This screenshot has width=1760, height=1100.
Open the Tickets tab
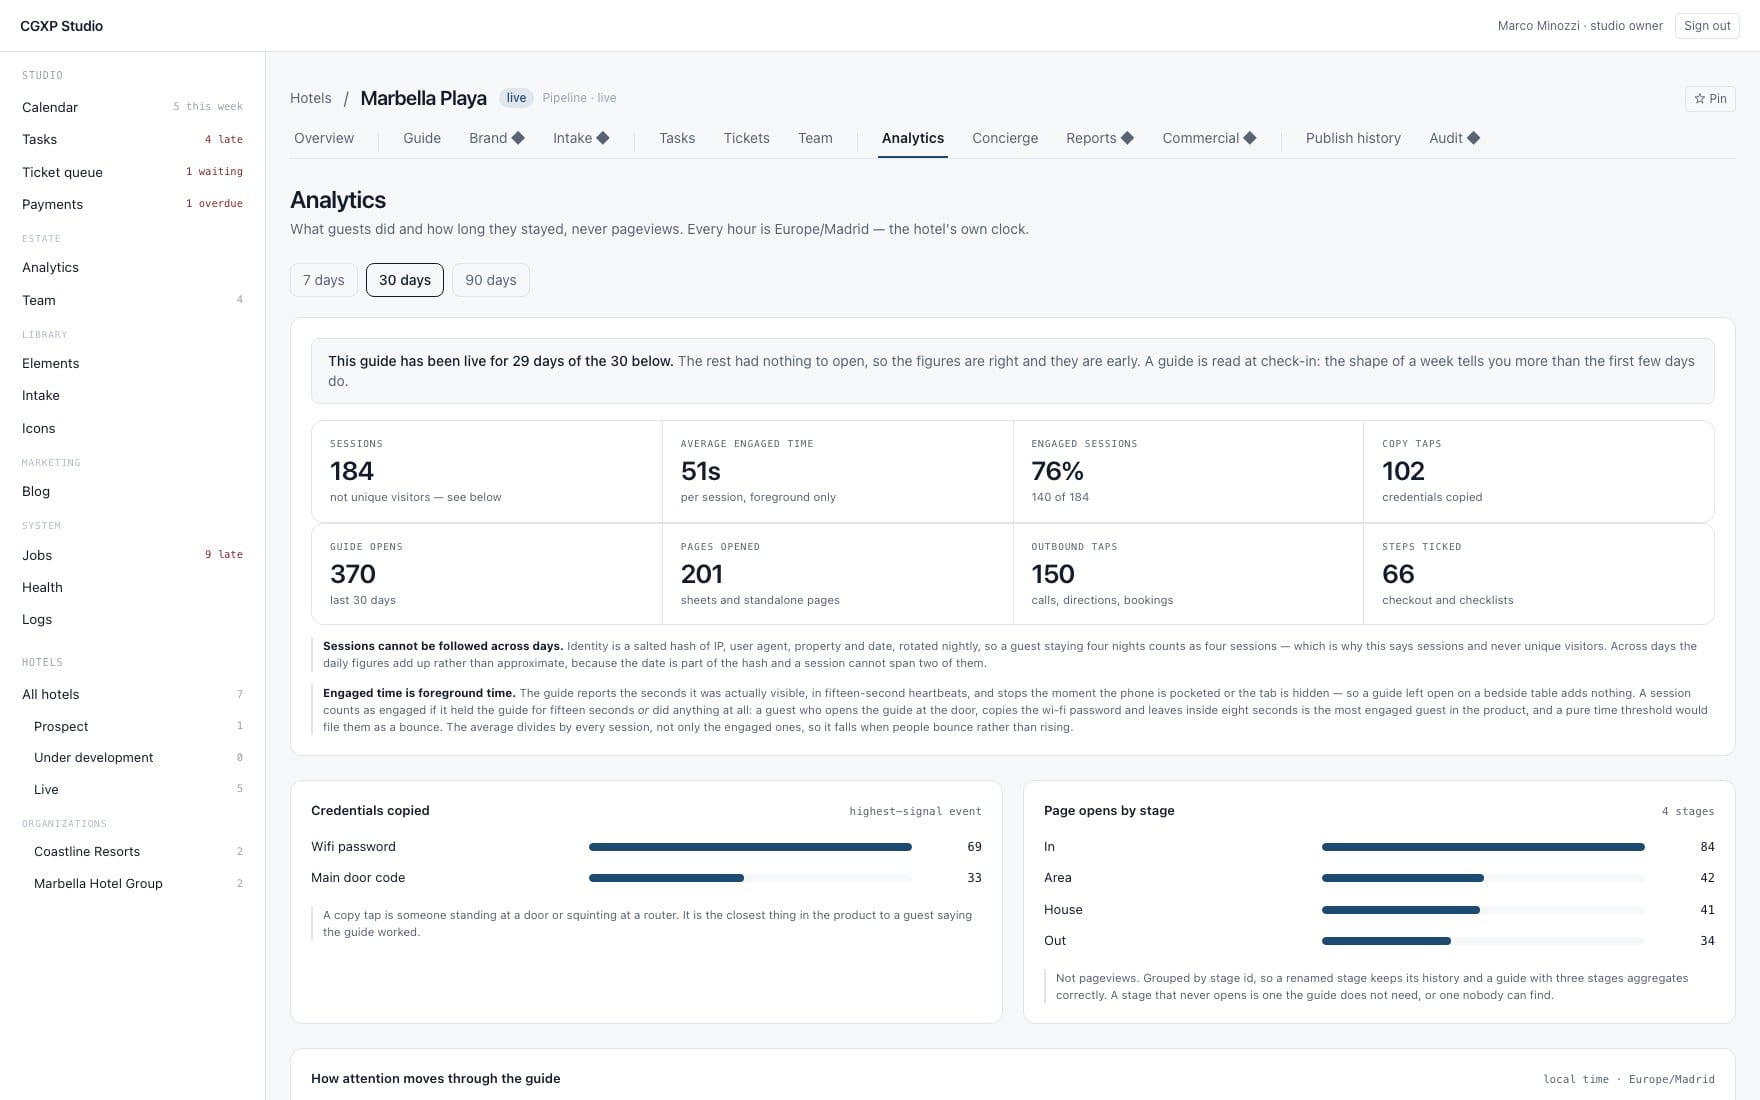(747, 138)
